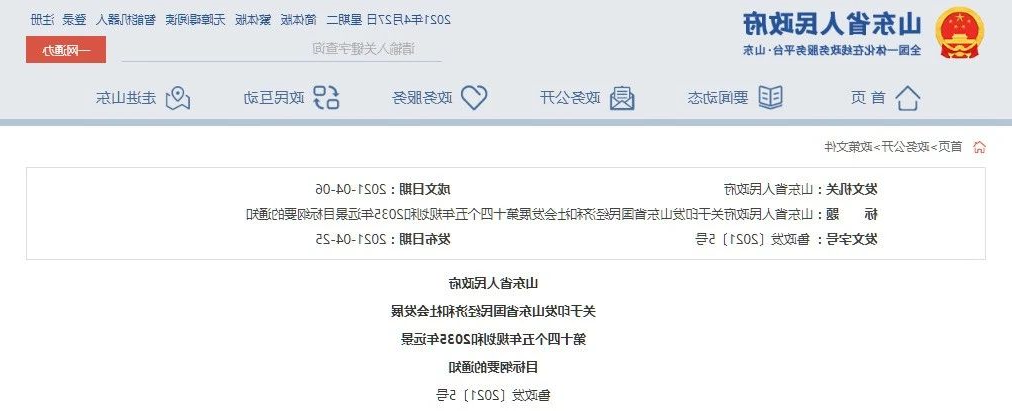Open 政策文件 in the breadcrumb trail
1012x411 pixels.
click(848, 147)
